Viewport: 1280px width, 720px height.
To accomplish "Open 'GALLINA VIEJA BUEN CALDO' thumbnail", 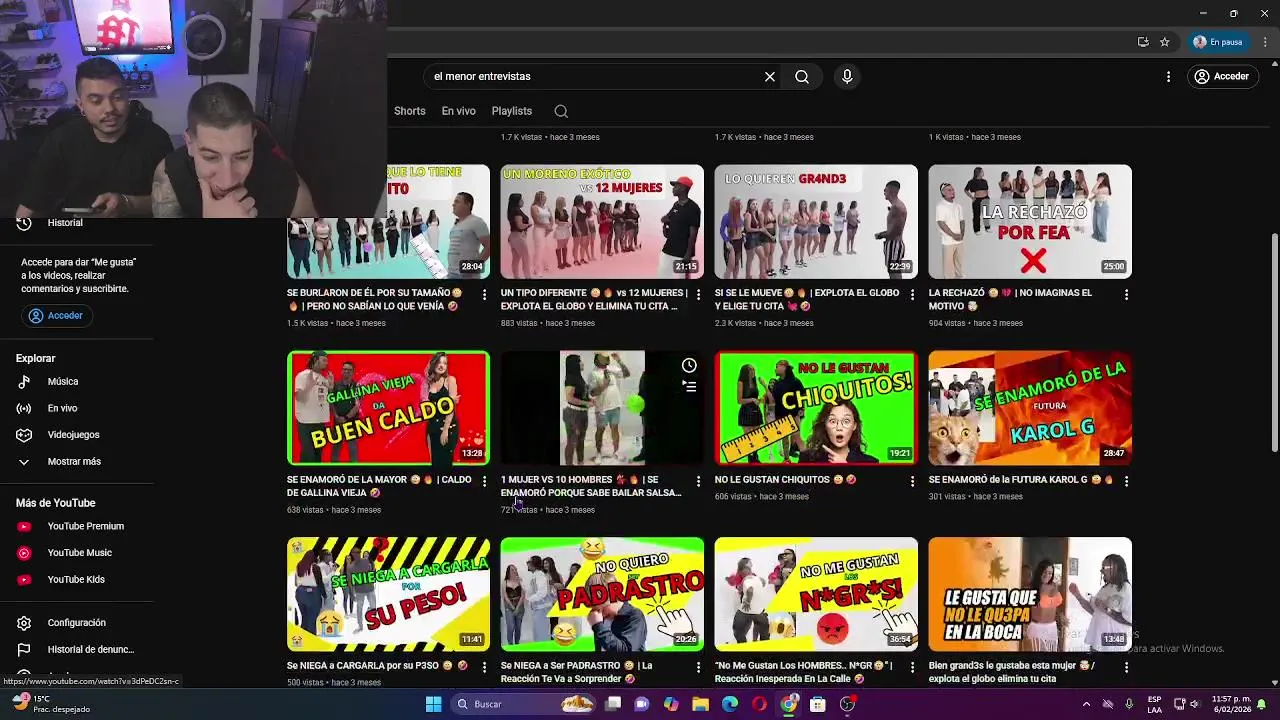I will (388, 408).
